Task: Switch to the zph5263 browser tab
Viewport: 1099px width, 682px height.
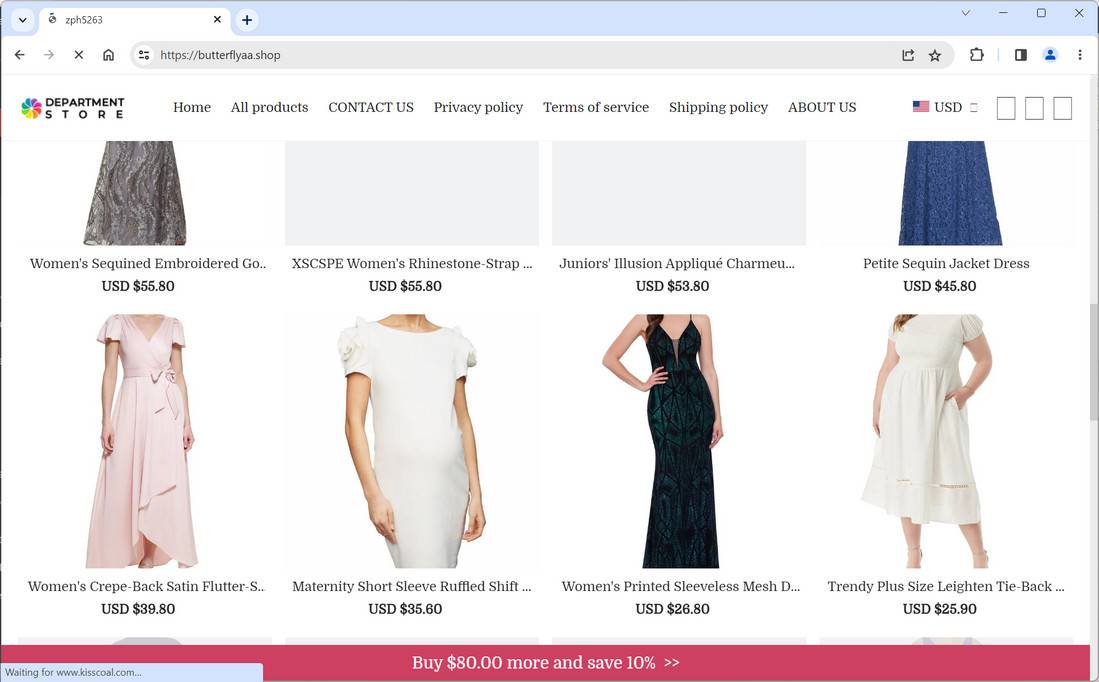Action: pos(120,19)
